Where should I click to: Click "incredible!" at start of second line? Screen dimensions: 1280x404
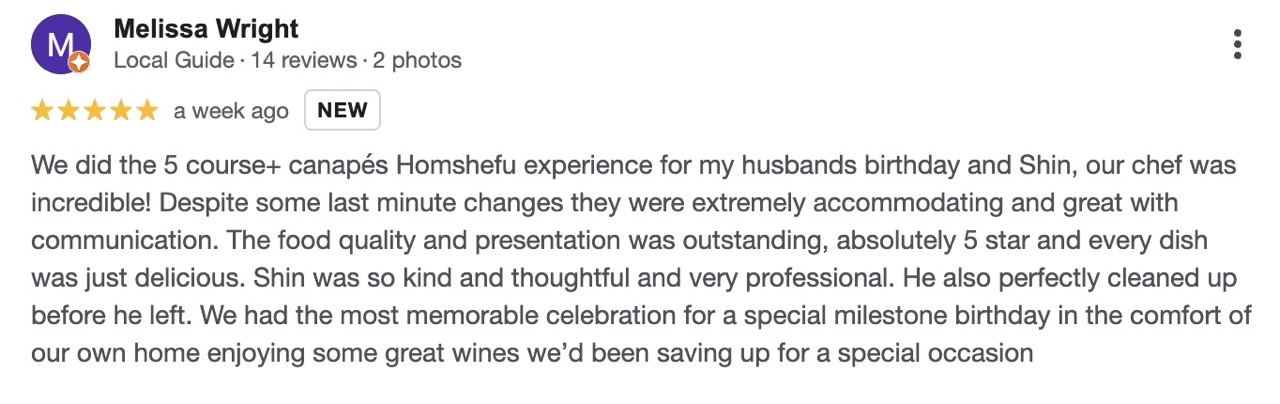[x=91, y=203]
